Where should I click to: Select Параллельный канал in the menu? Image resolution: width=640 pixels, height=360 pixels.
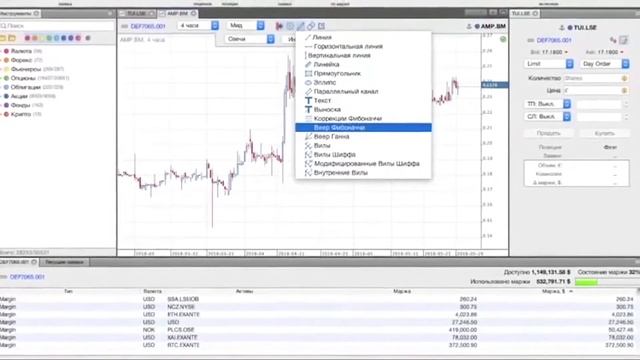coord(346,91)
